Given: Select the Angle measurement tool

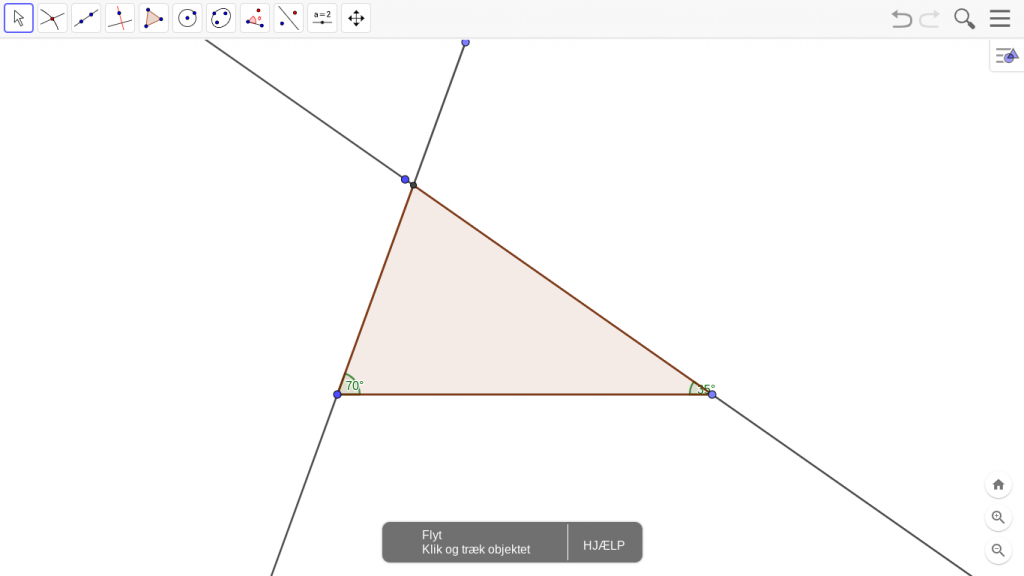Looking at the screenshot, I should coord(255,18).
